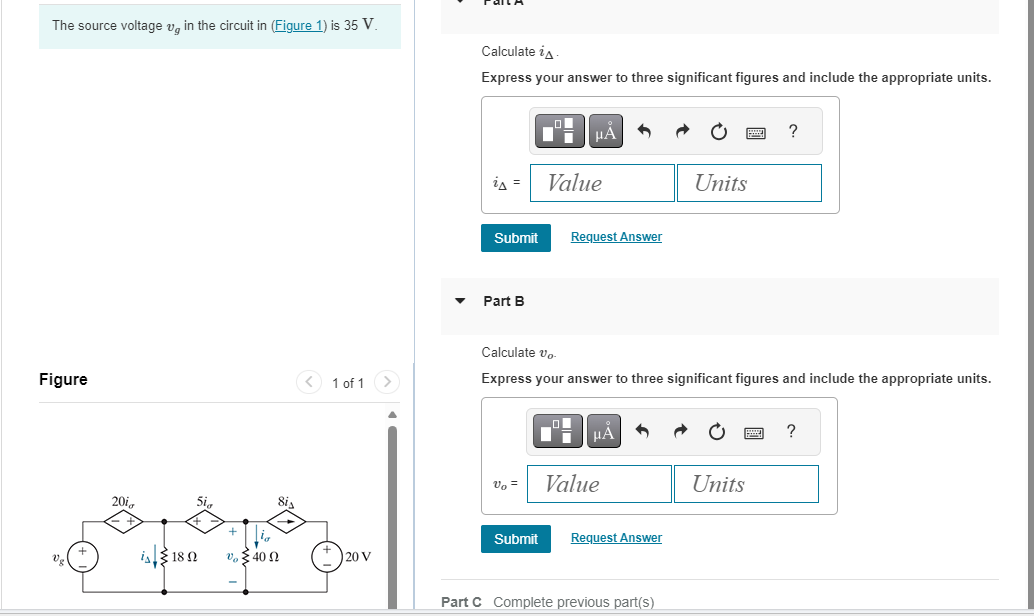Image resolution: width=1034 pixels, height=616 pixels.
Task: Click the help question mark in Part A toolbar
Action: click(x=792, y=130)
